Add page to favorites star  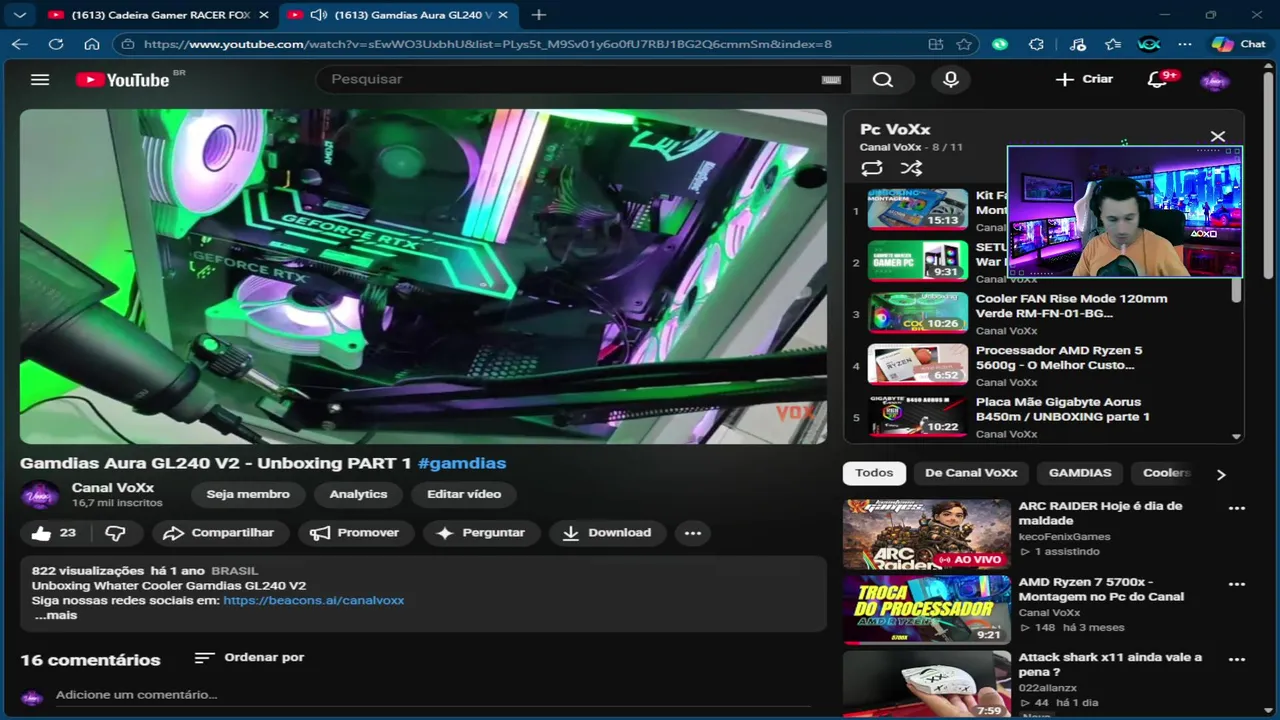click(964, 44)
